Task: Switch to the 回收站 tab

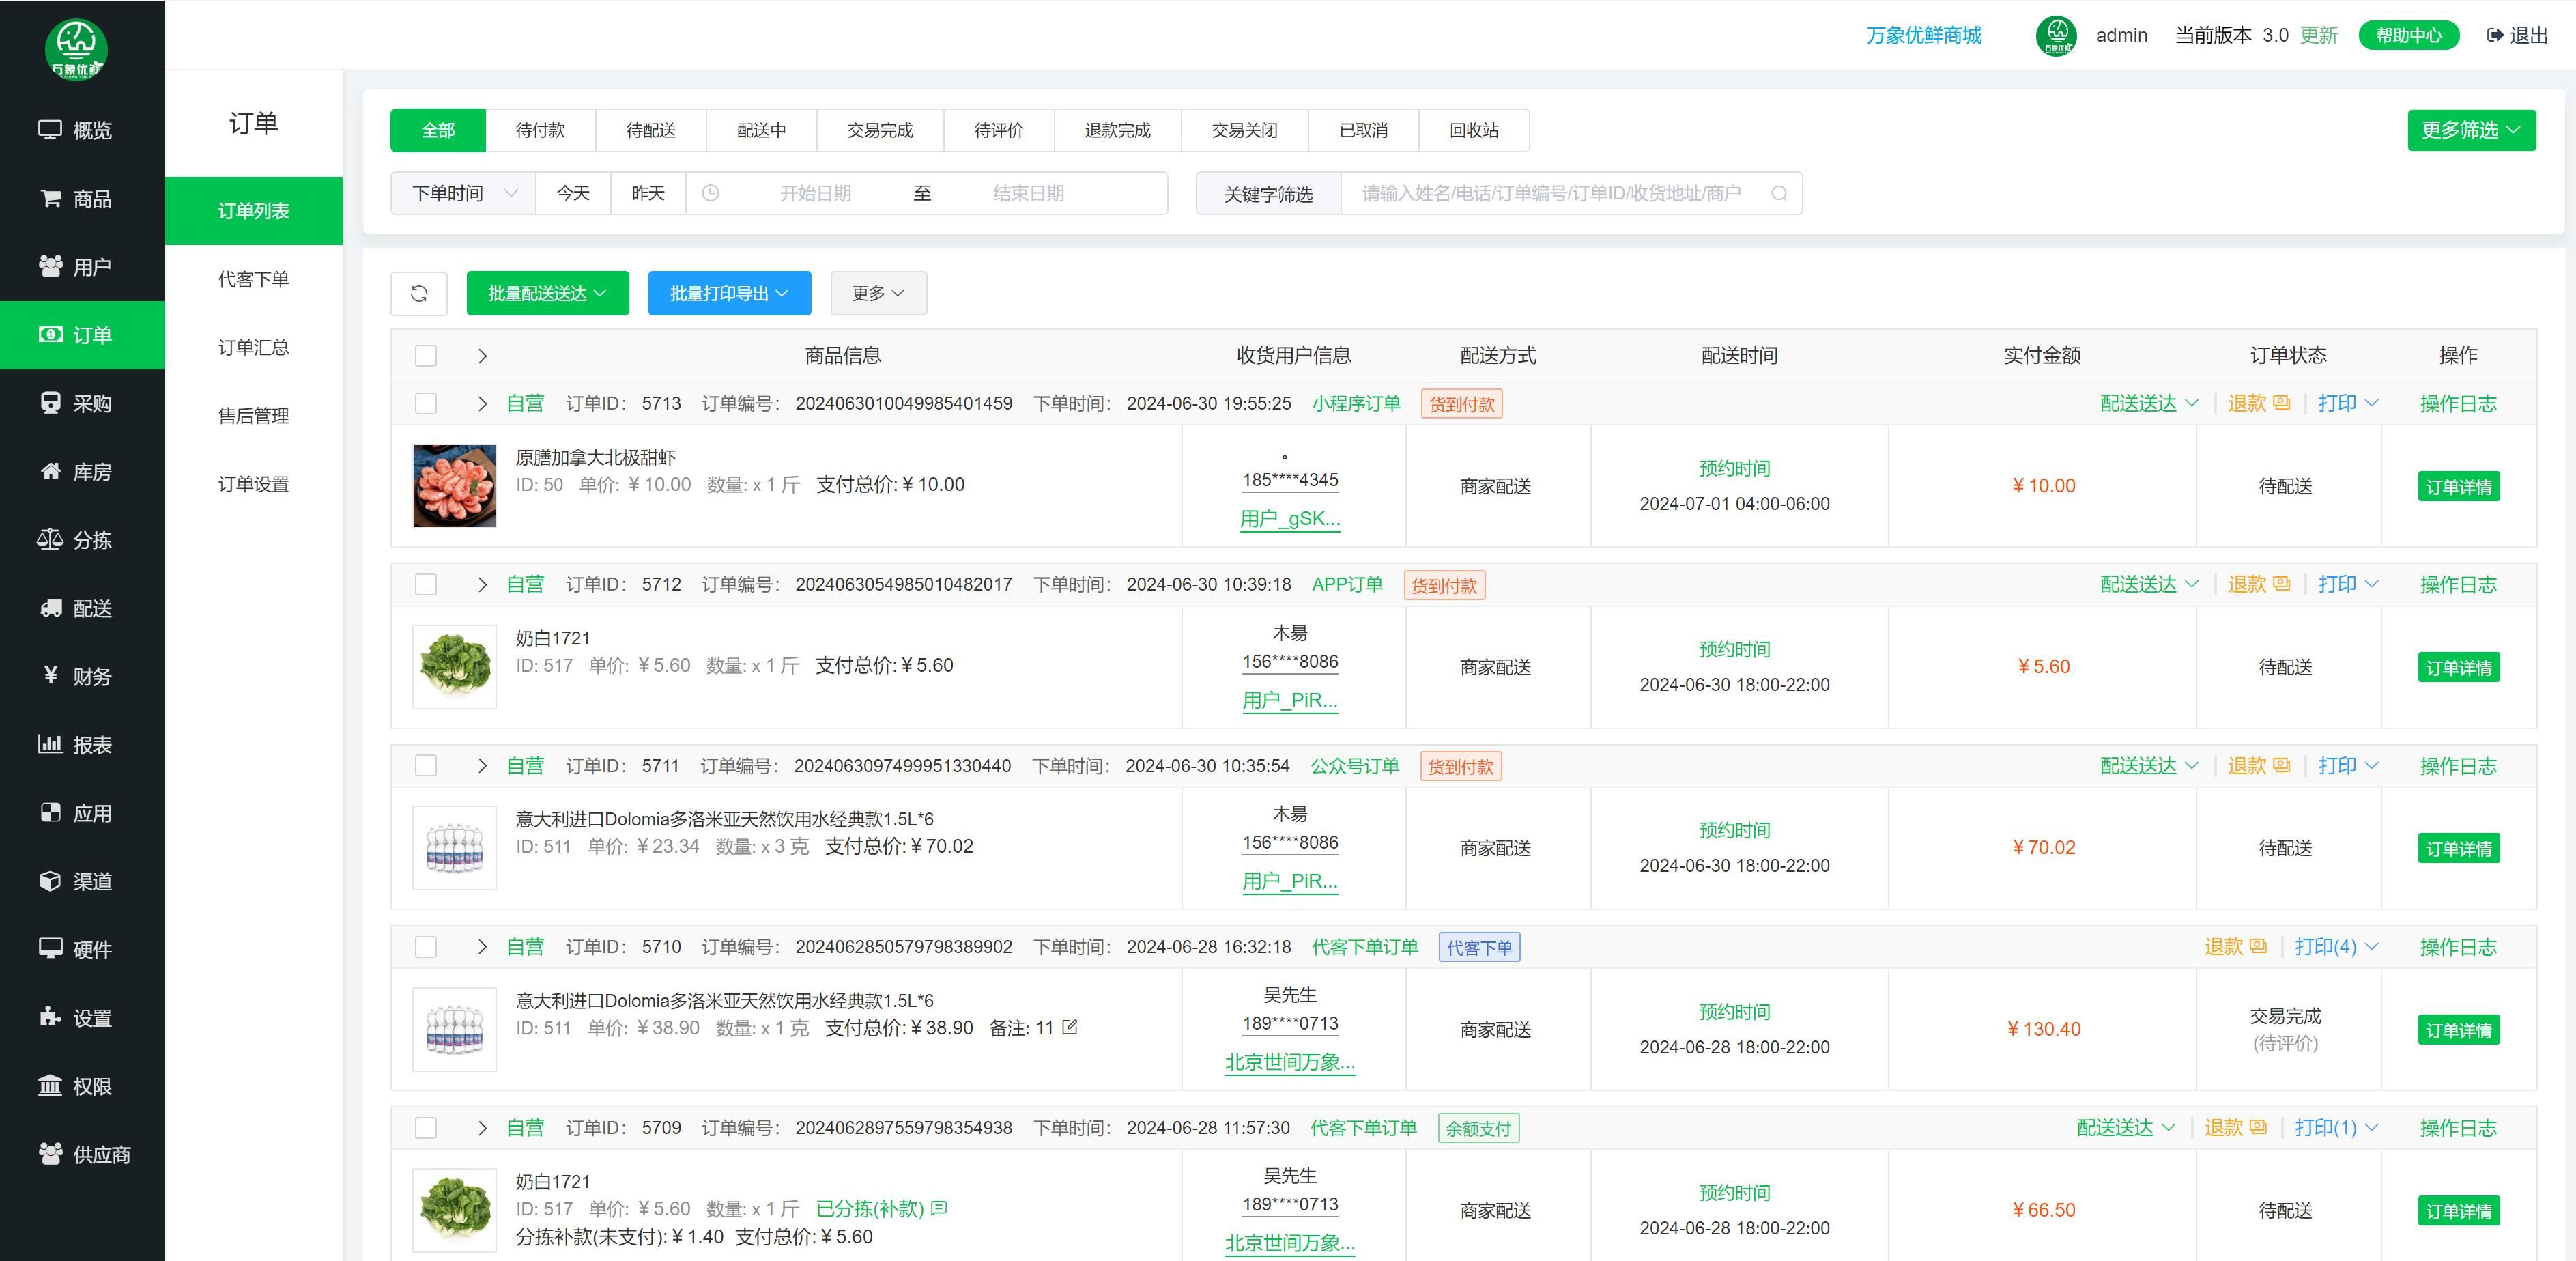Action: point(1474,130)
